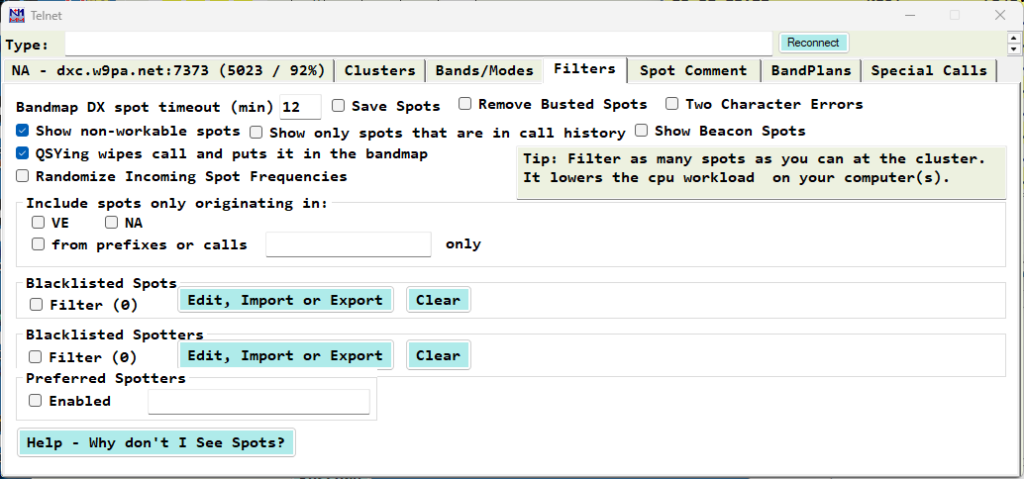Click the Type command input field

click(x=420, y=44)
